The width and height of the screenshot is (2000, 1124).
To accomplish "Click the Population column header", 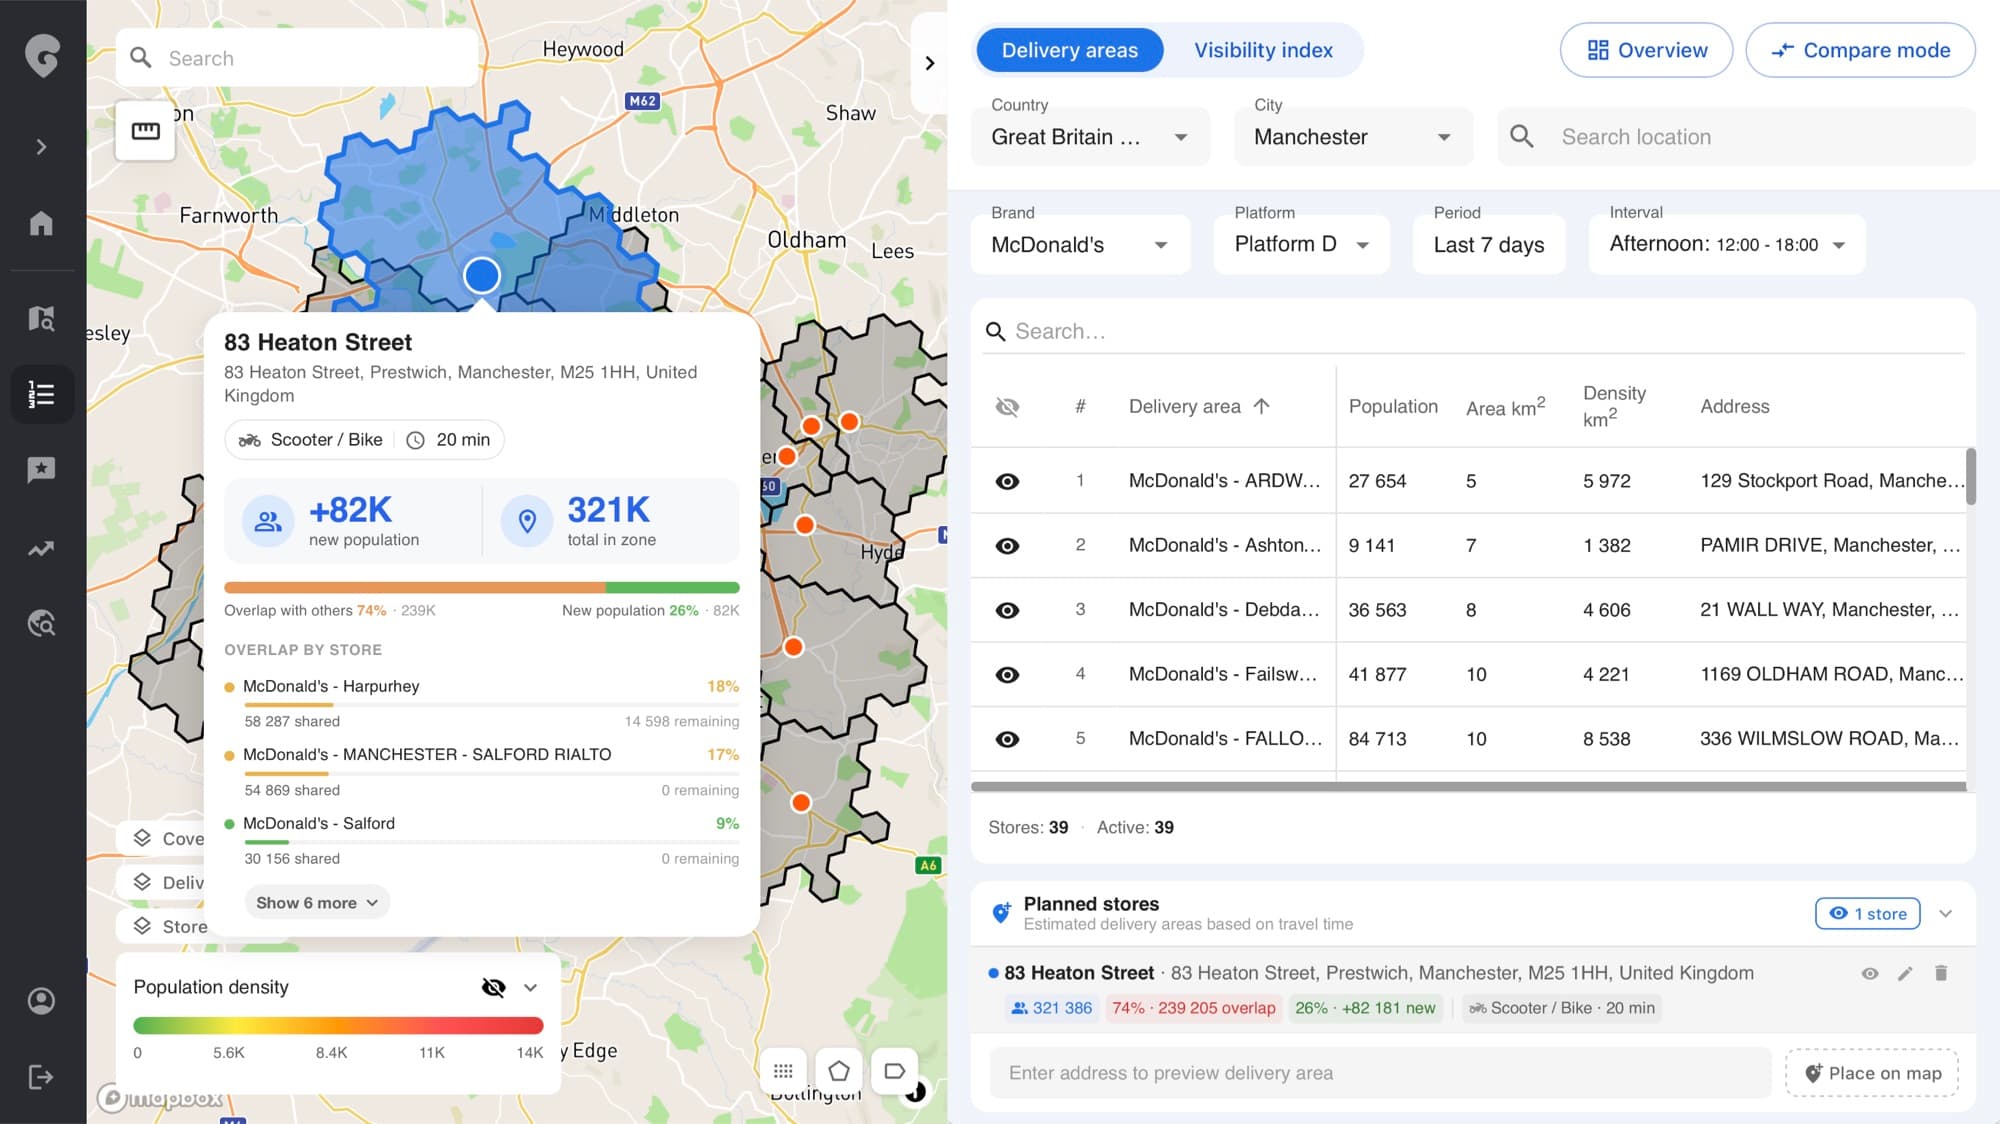I will tap(1392, 406).
